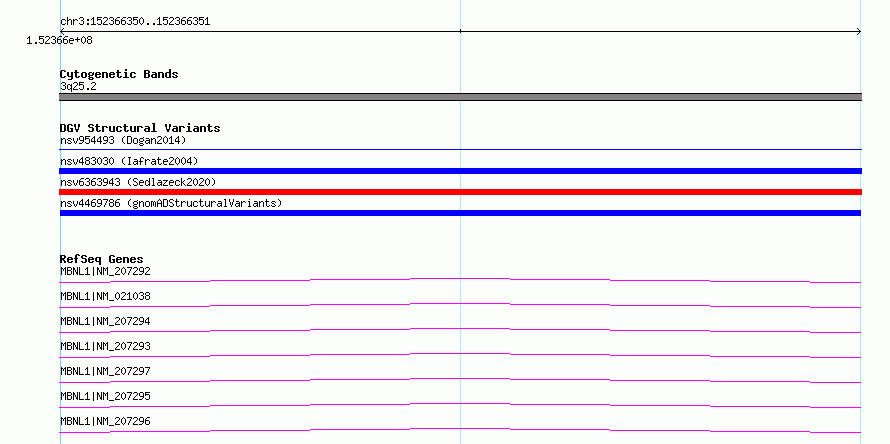Click the blue nsv483030 variant bar
This screenshot has height=444, width=890.
[460, 171]
